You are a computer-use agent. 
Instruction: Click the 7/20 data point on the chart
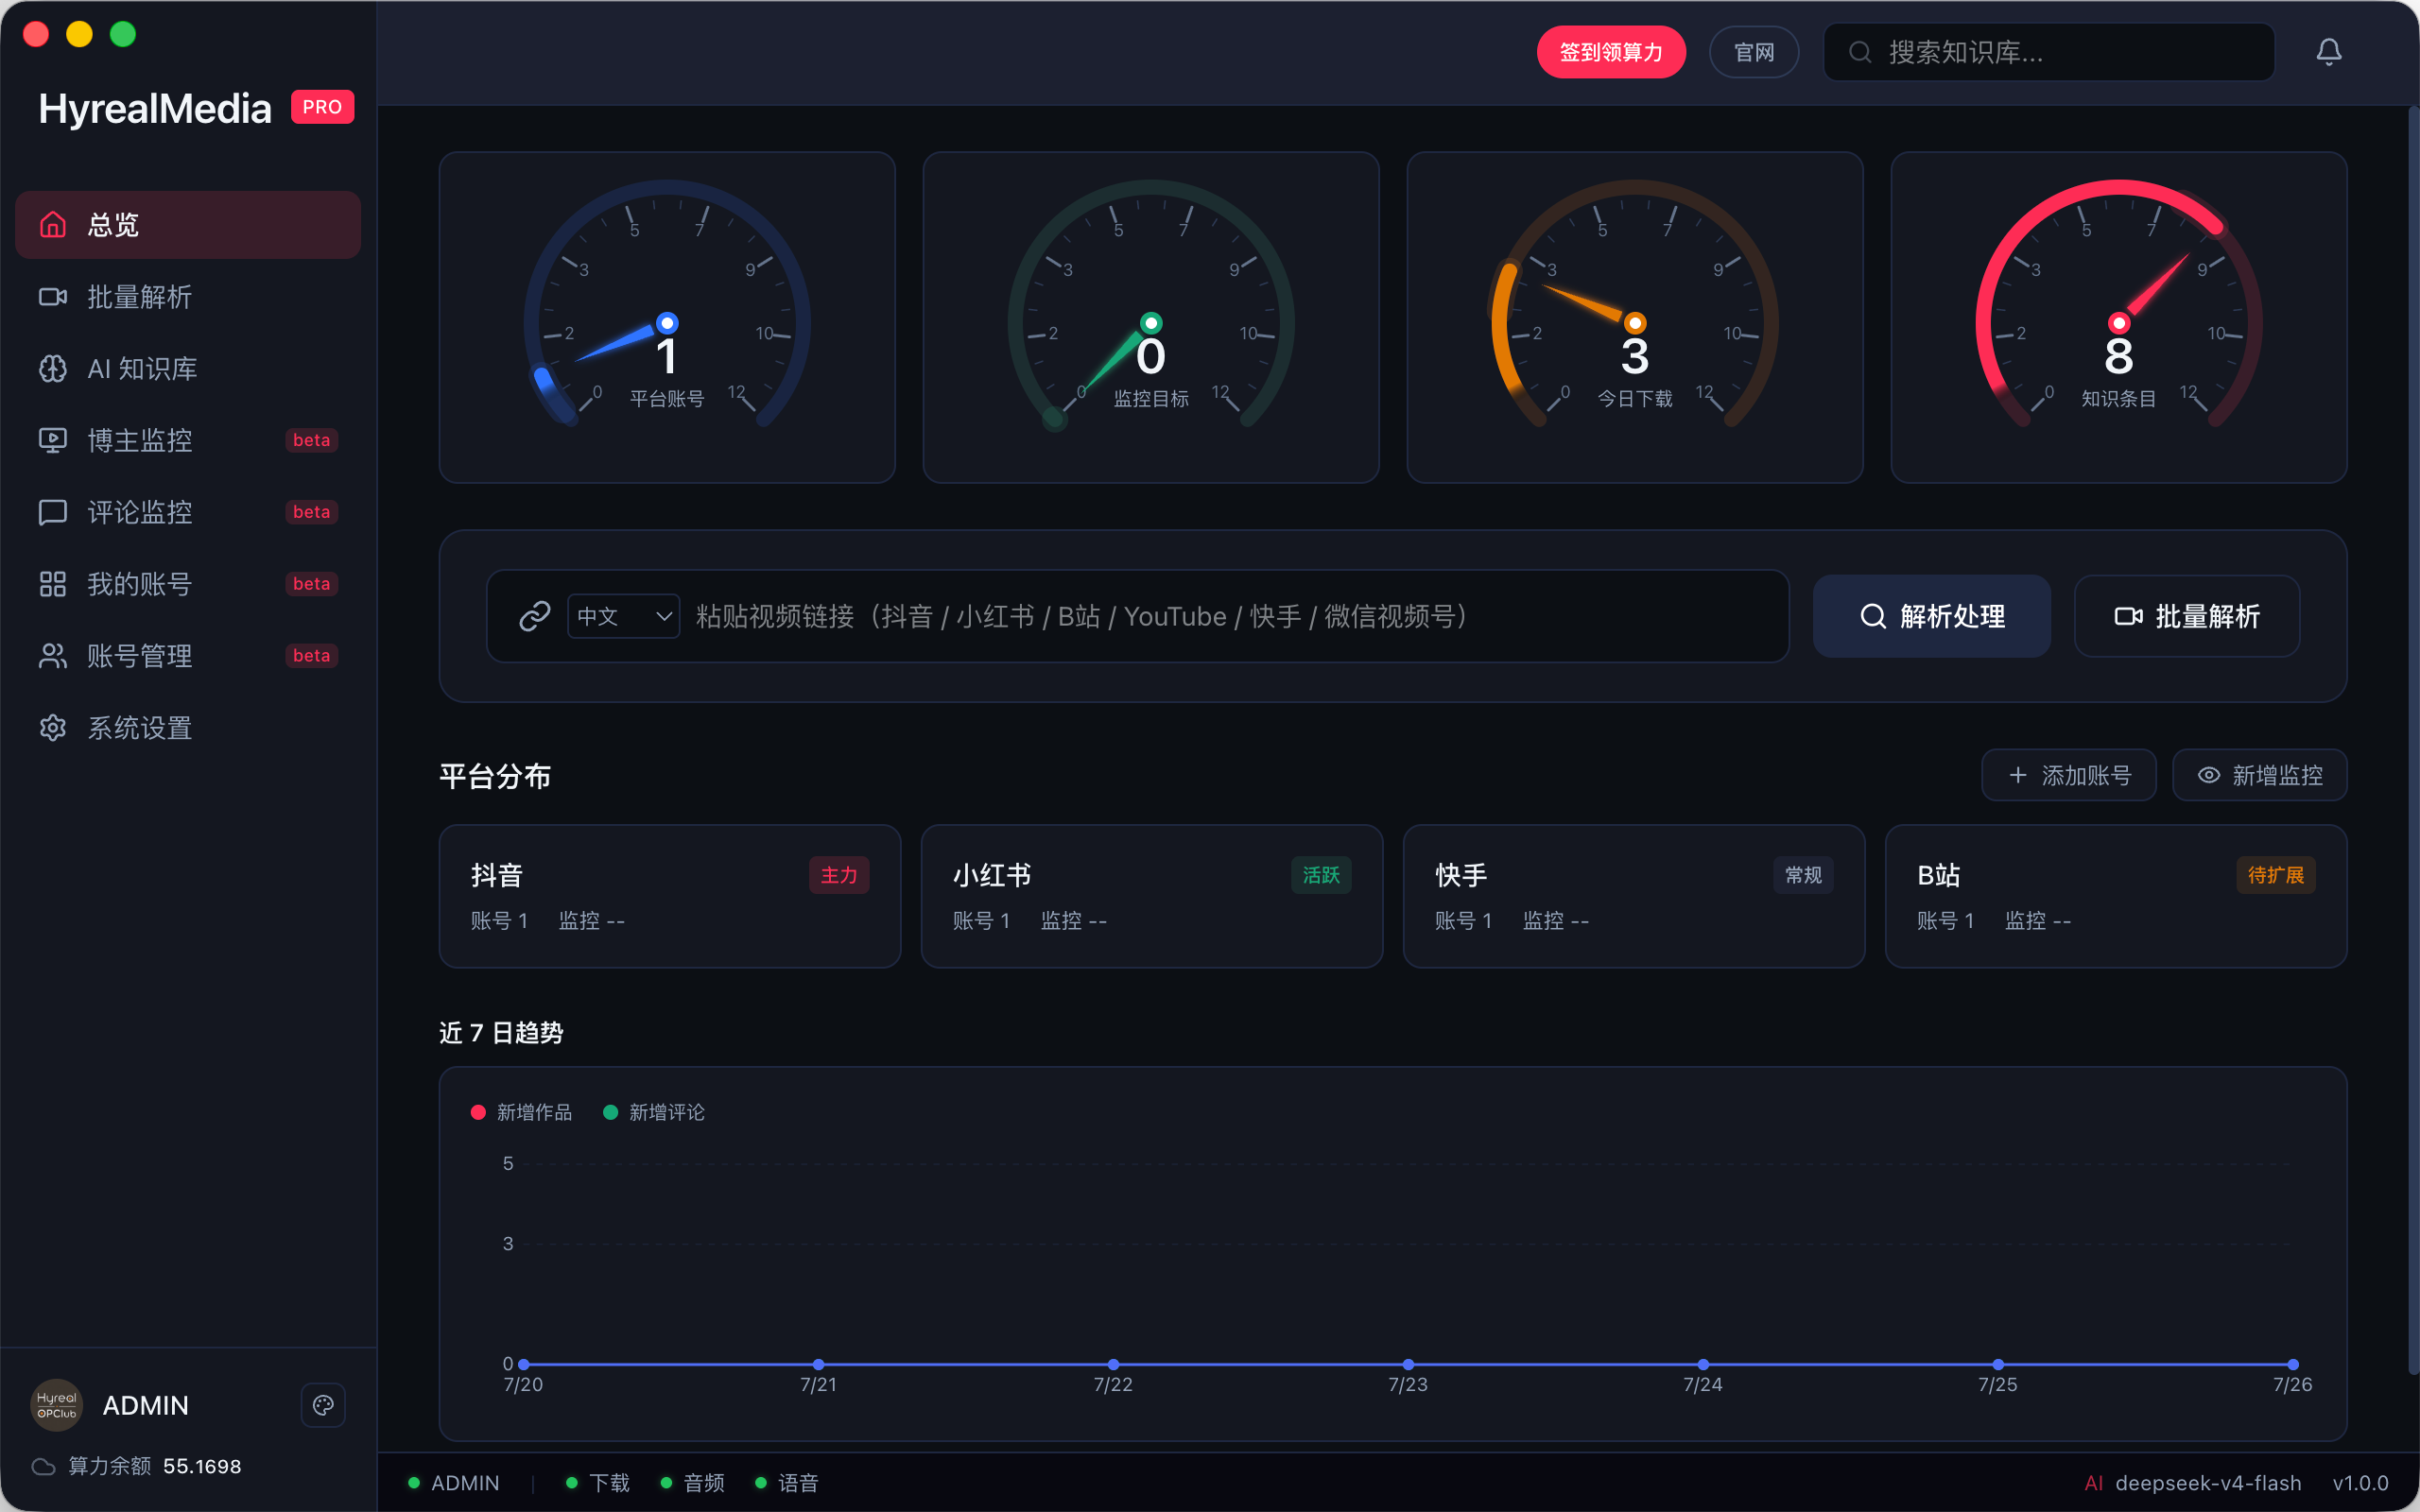(x=524, y=1364)
